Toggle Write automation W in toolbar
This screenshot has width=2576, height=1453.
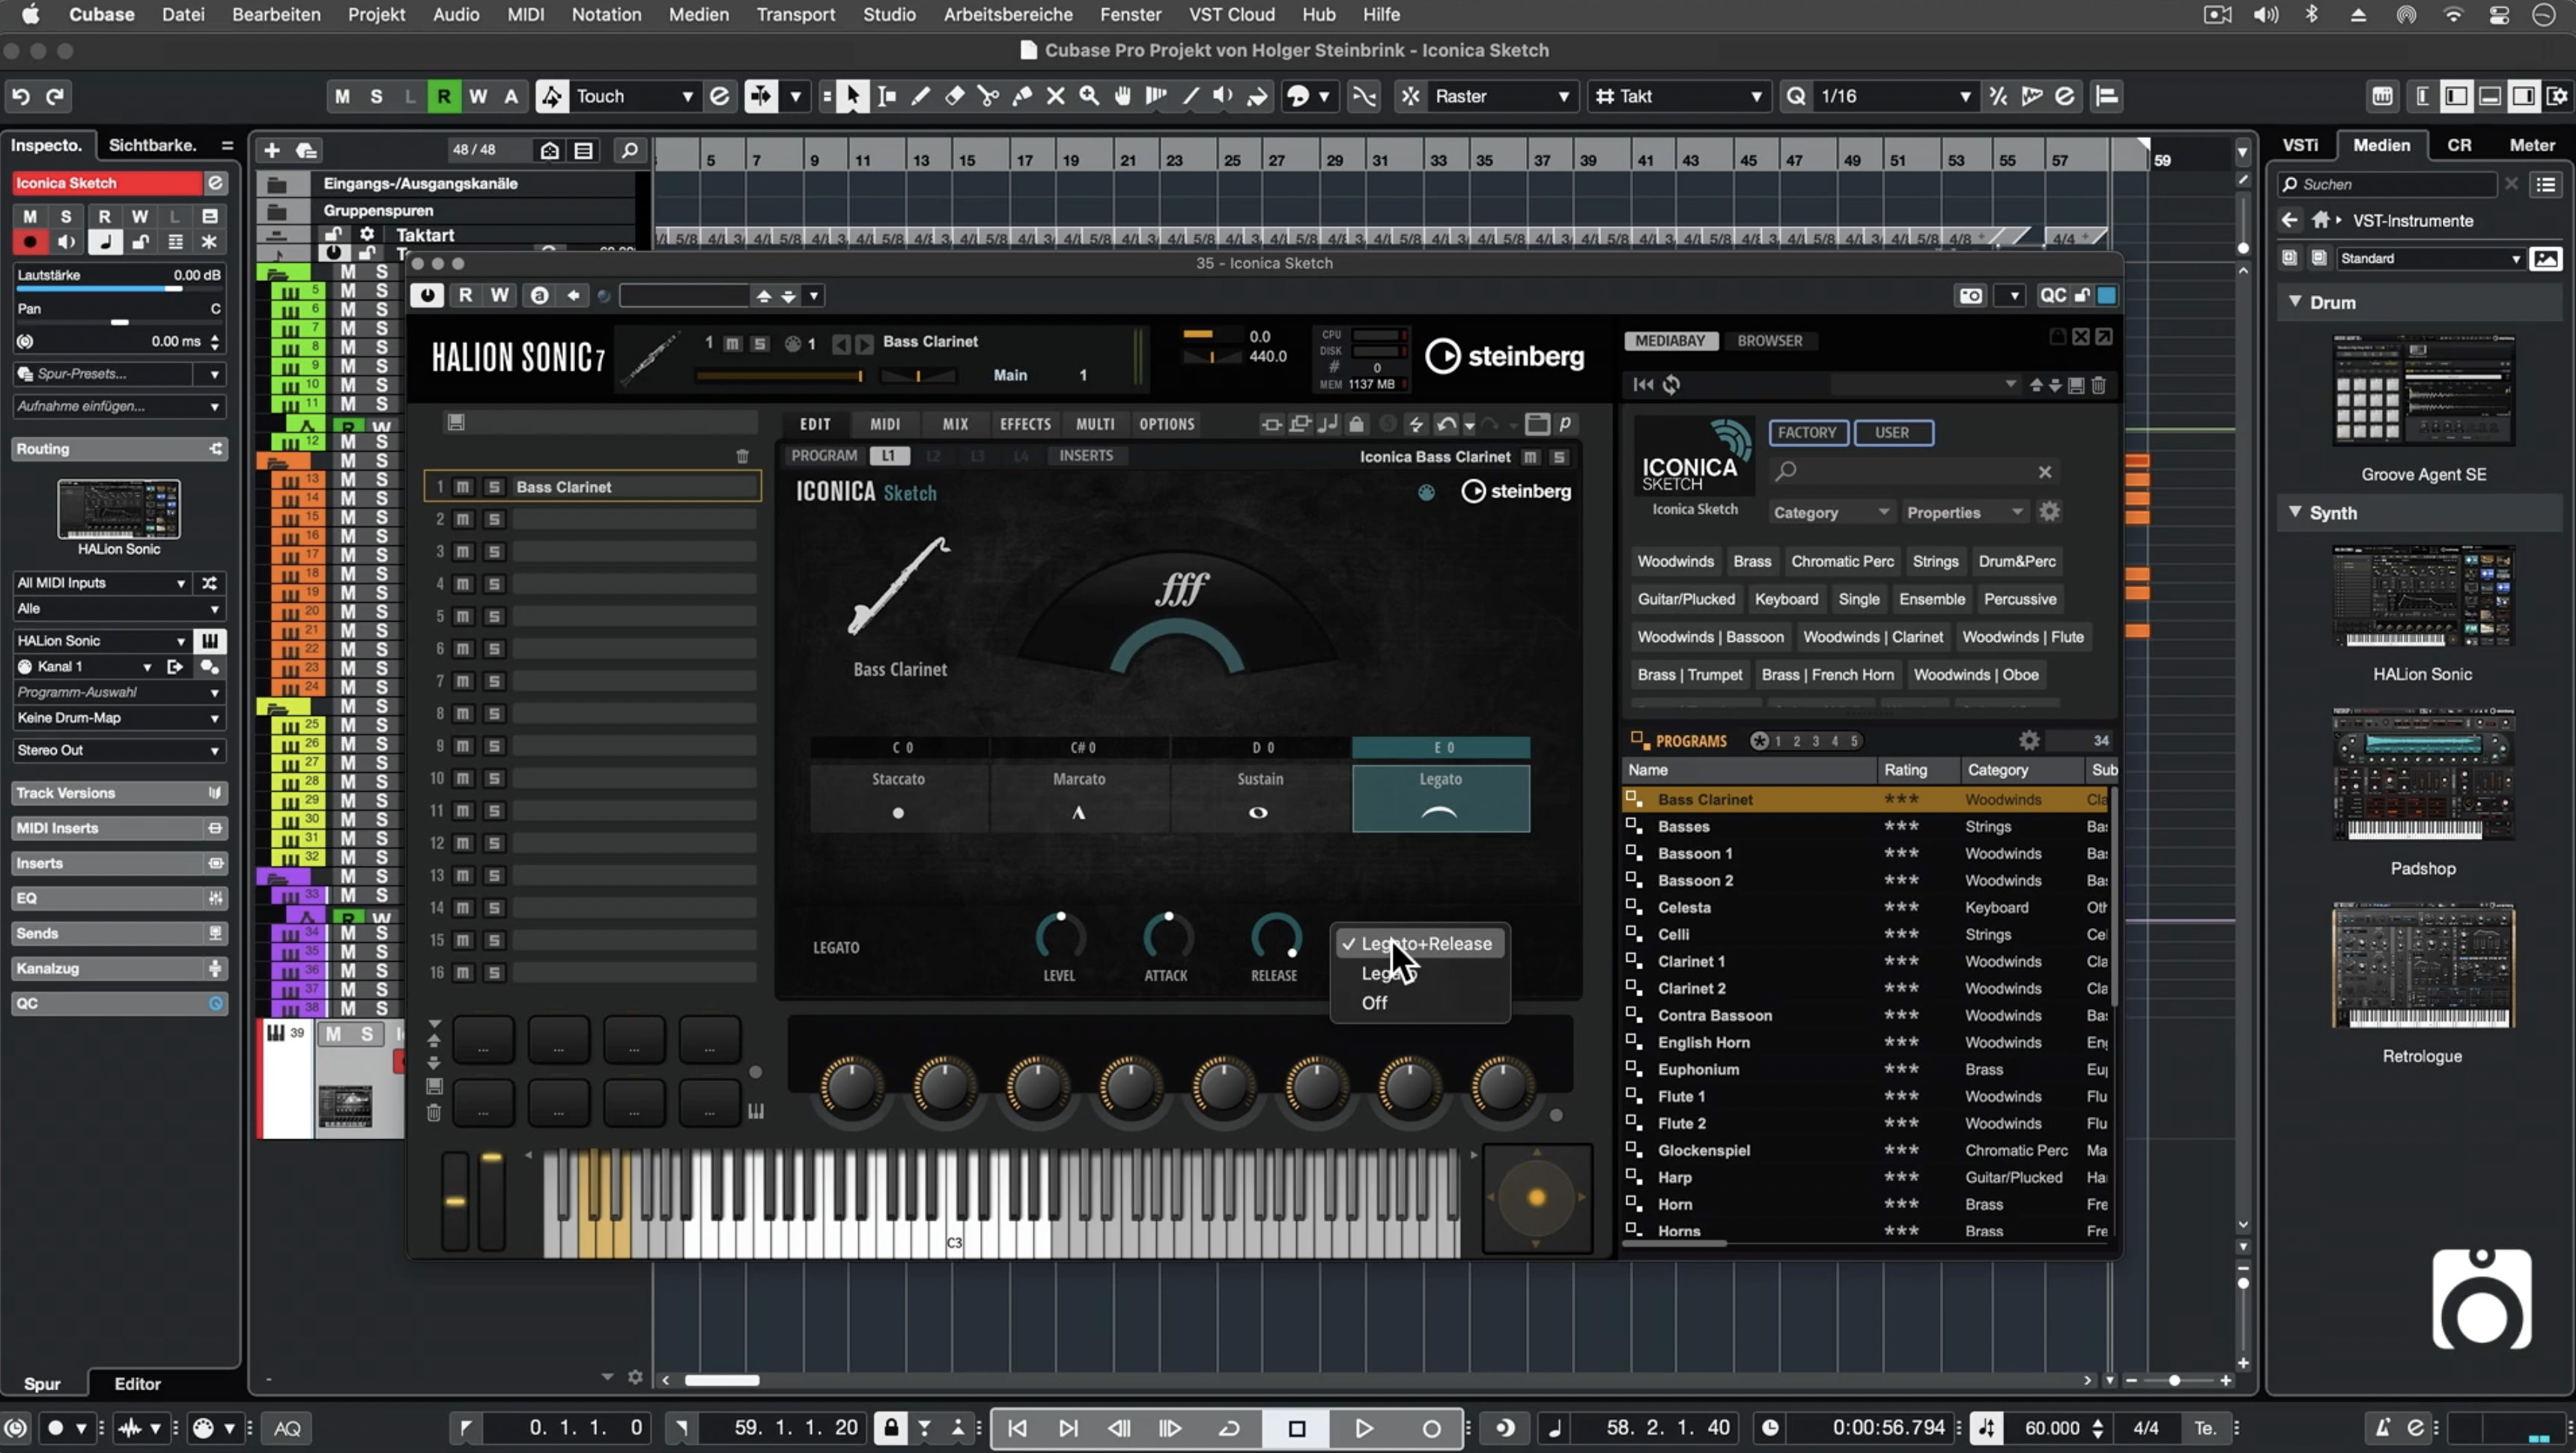coord(478,96)
